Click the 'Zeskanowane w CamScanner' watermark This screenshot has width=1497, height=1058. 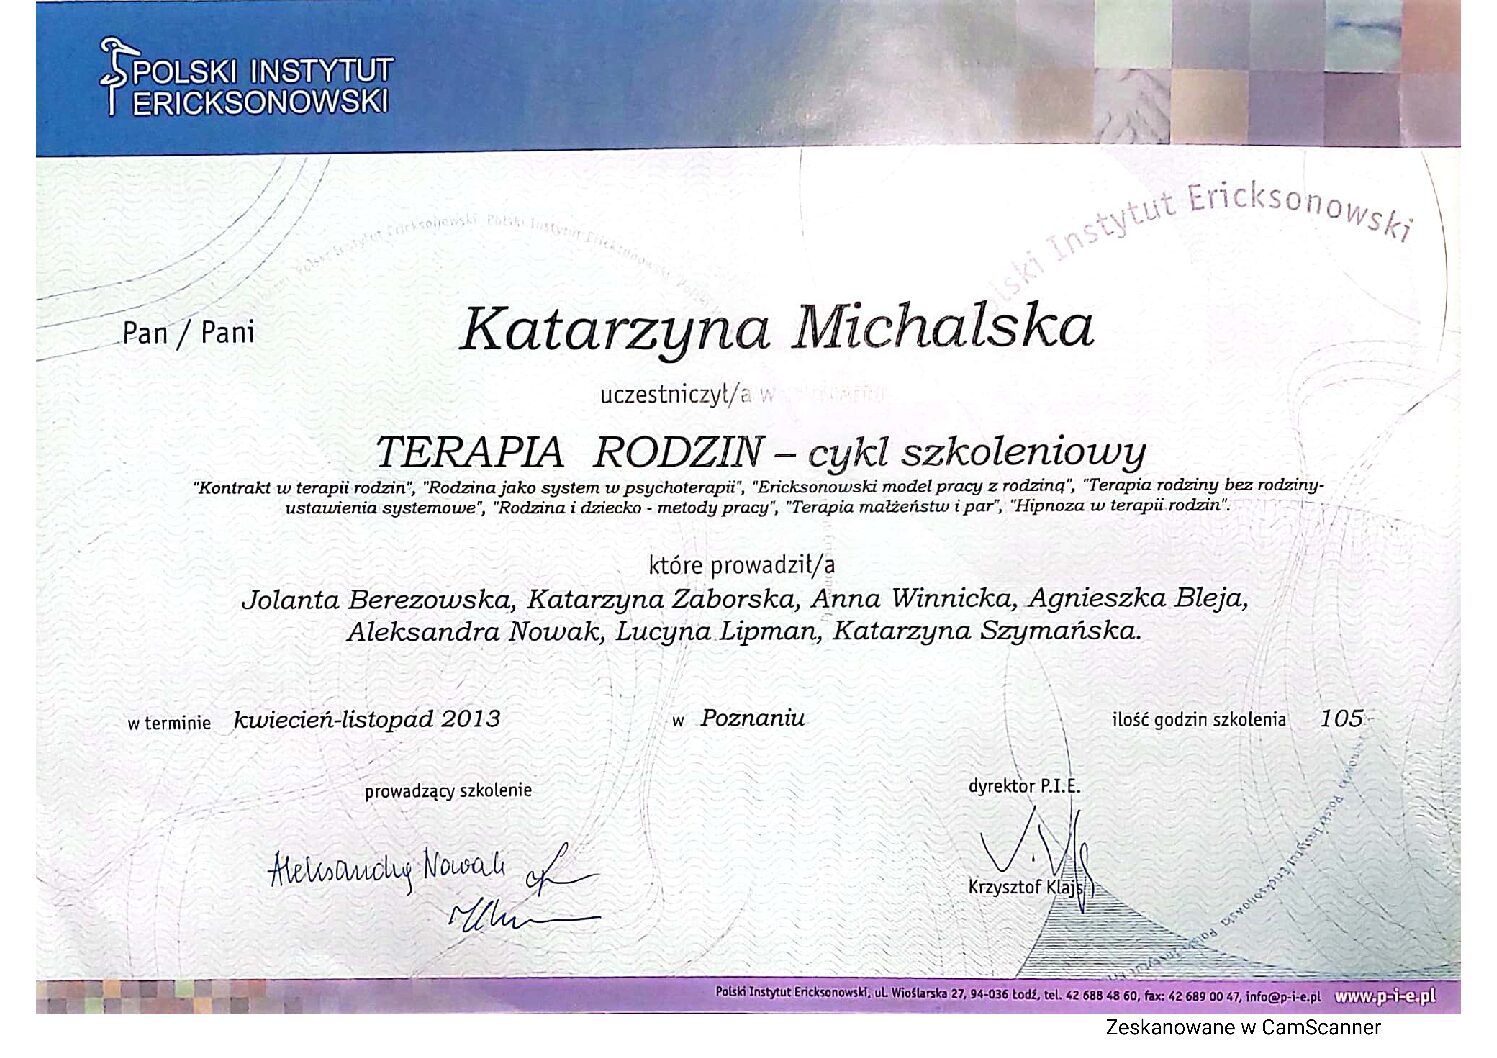click(1243, 1027)
